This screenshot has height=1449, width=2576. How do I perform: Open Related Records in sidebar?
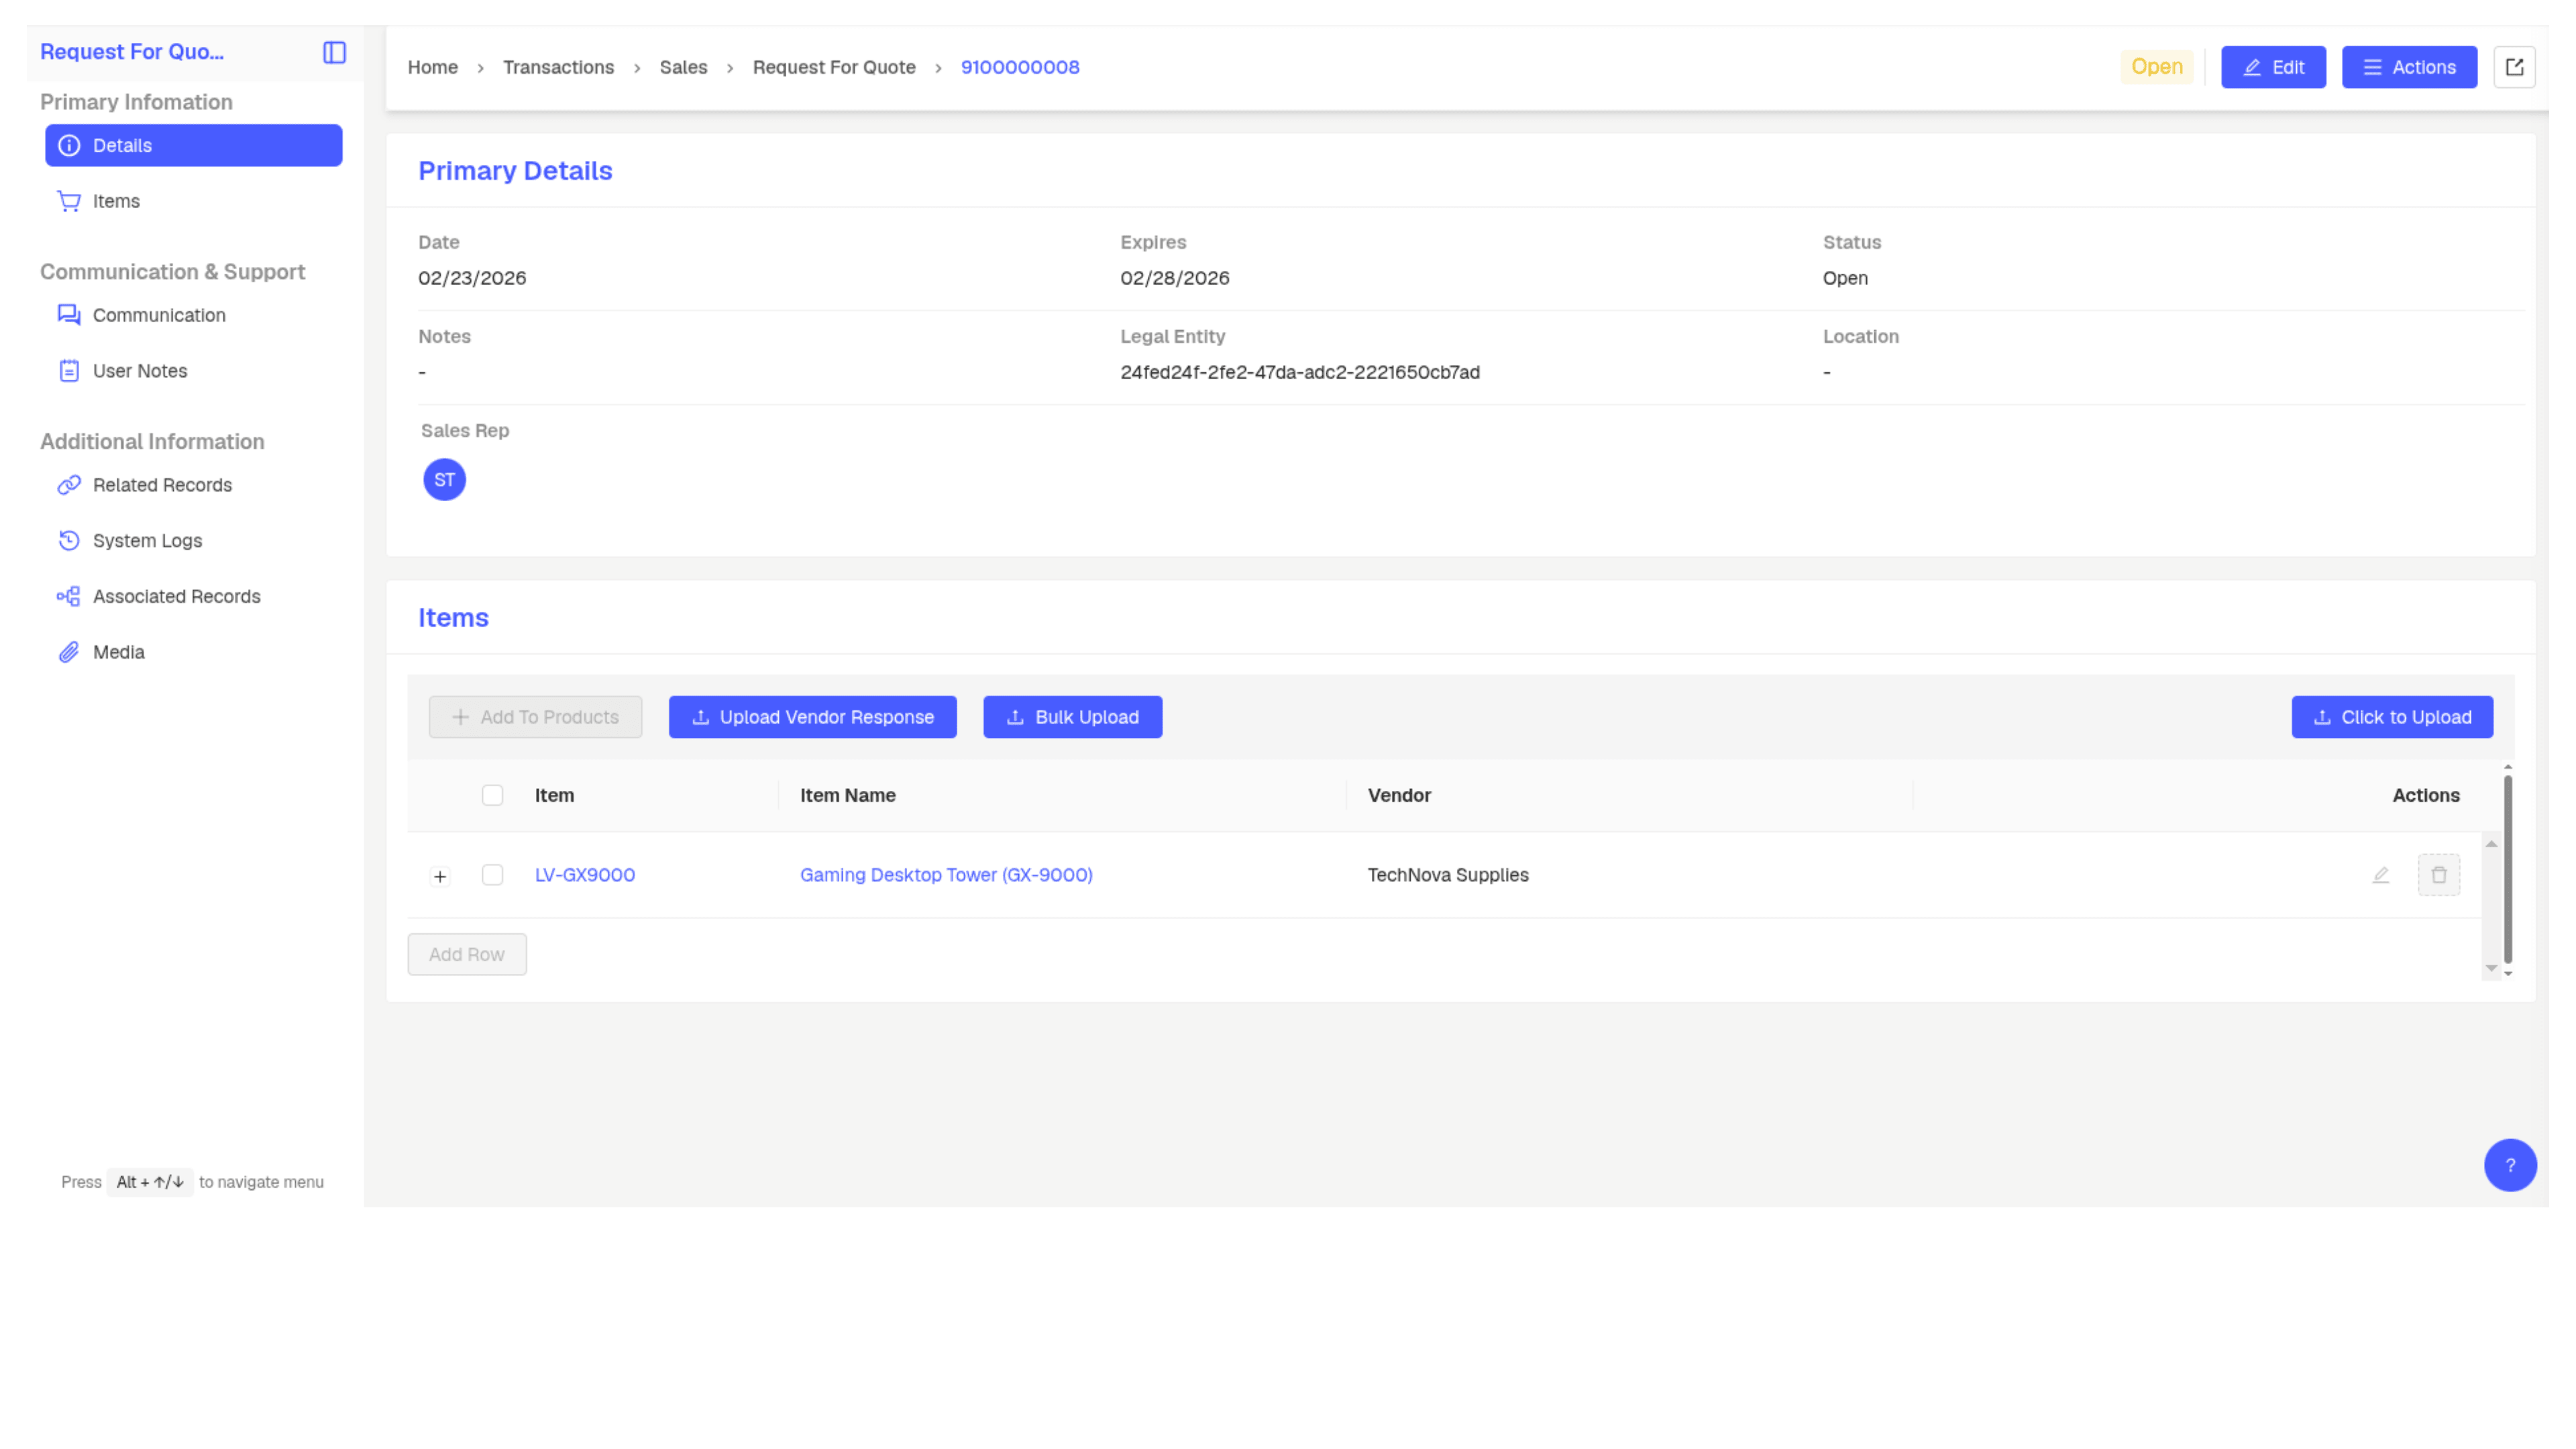pyautogui.click(x=193, y=485)
